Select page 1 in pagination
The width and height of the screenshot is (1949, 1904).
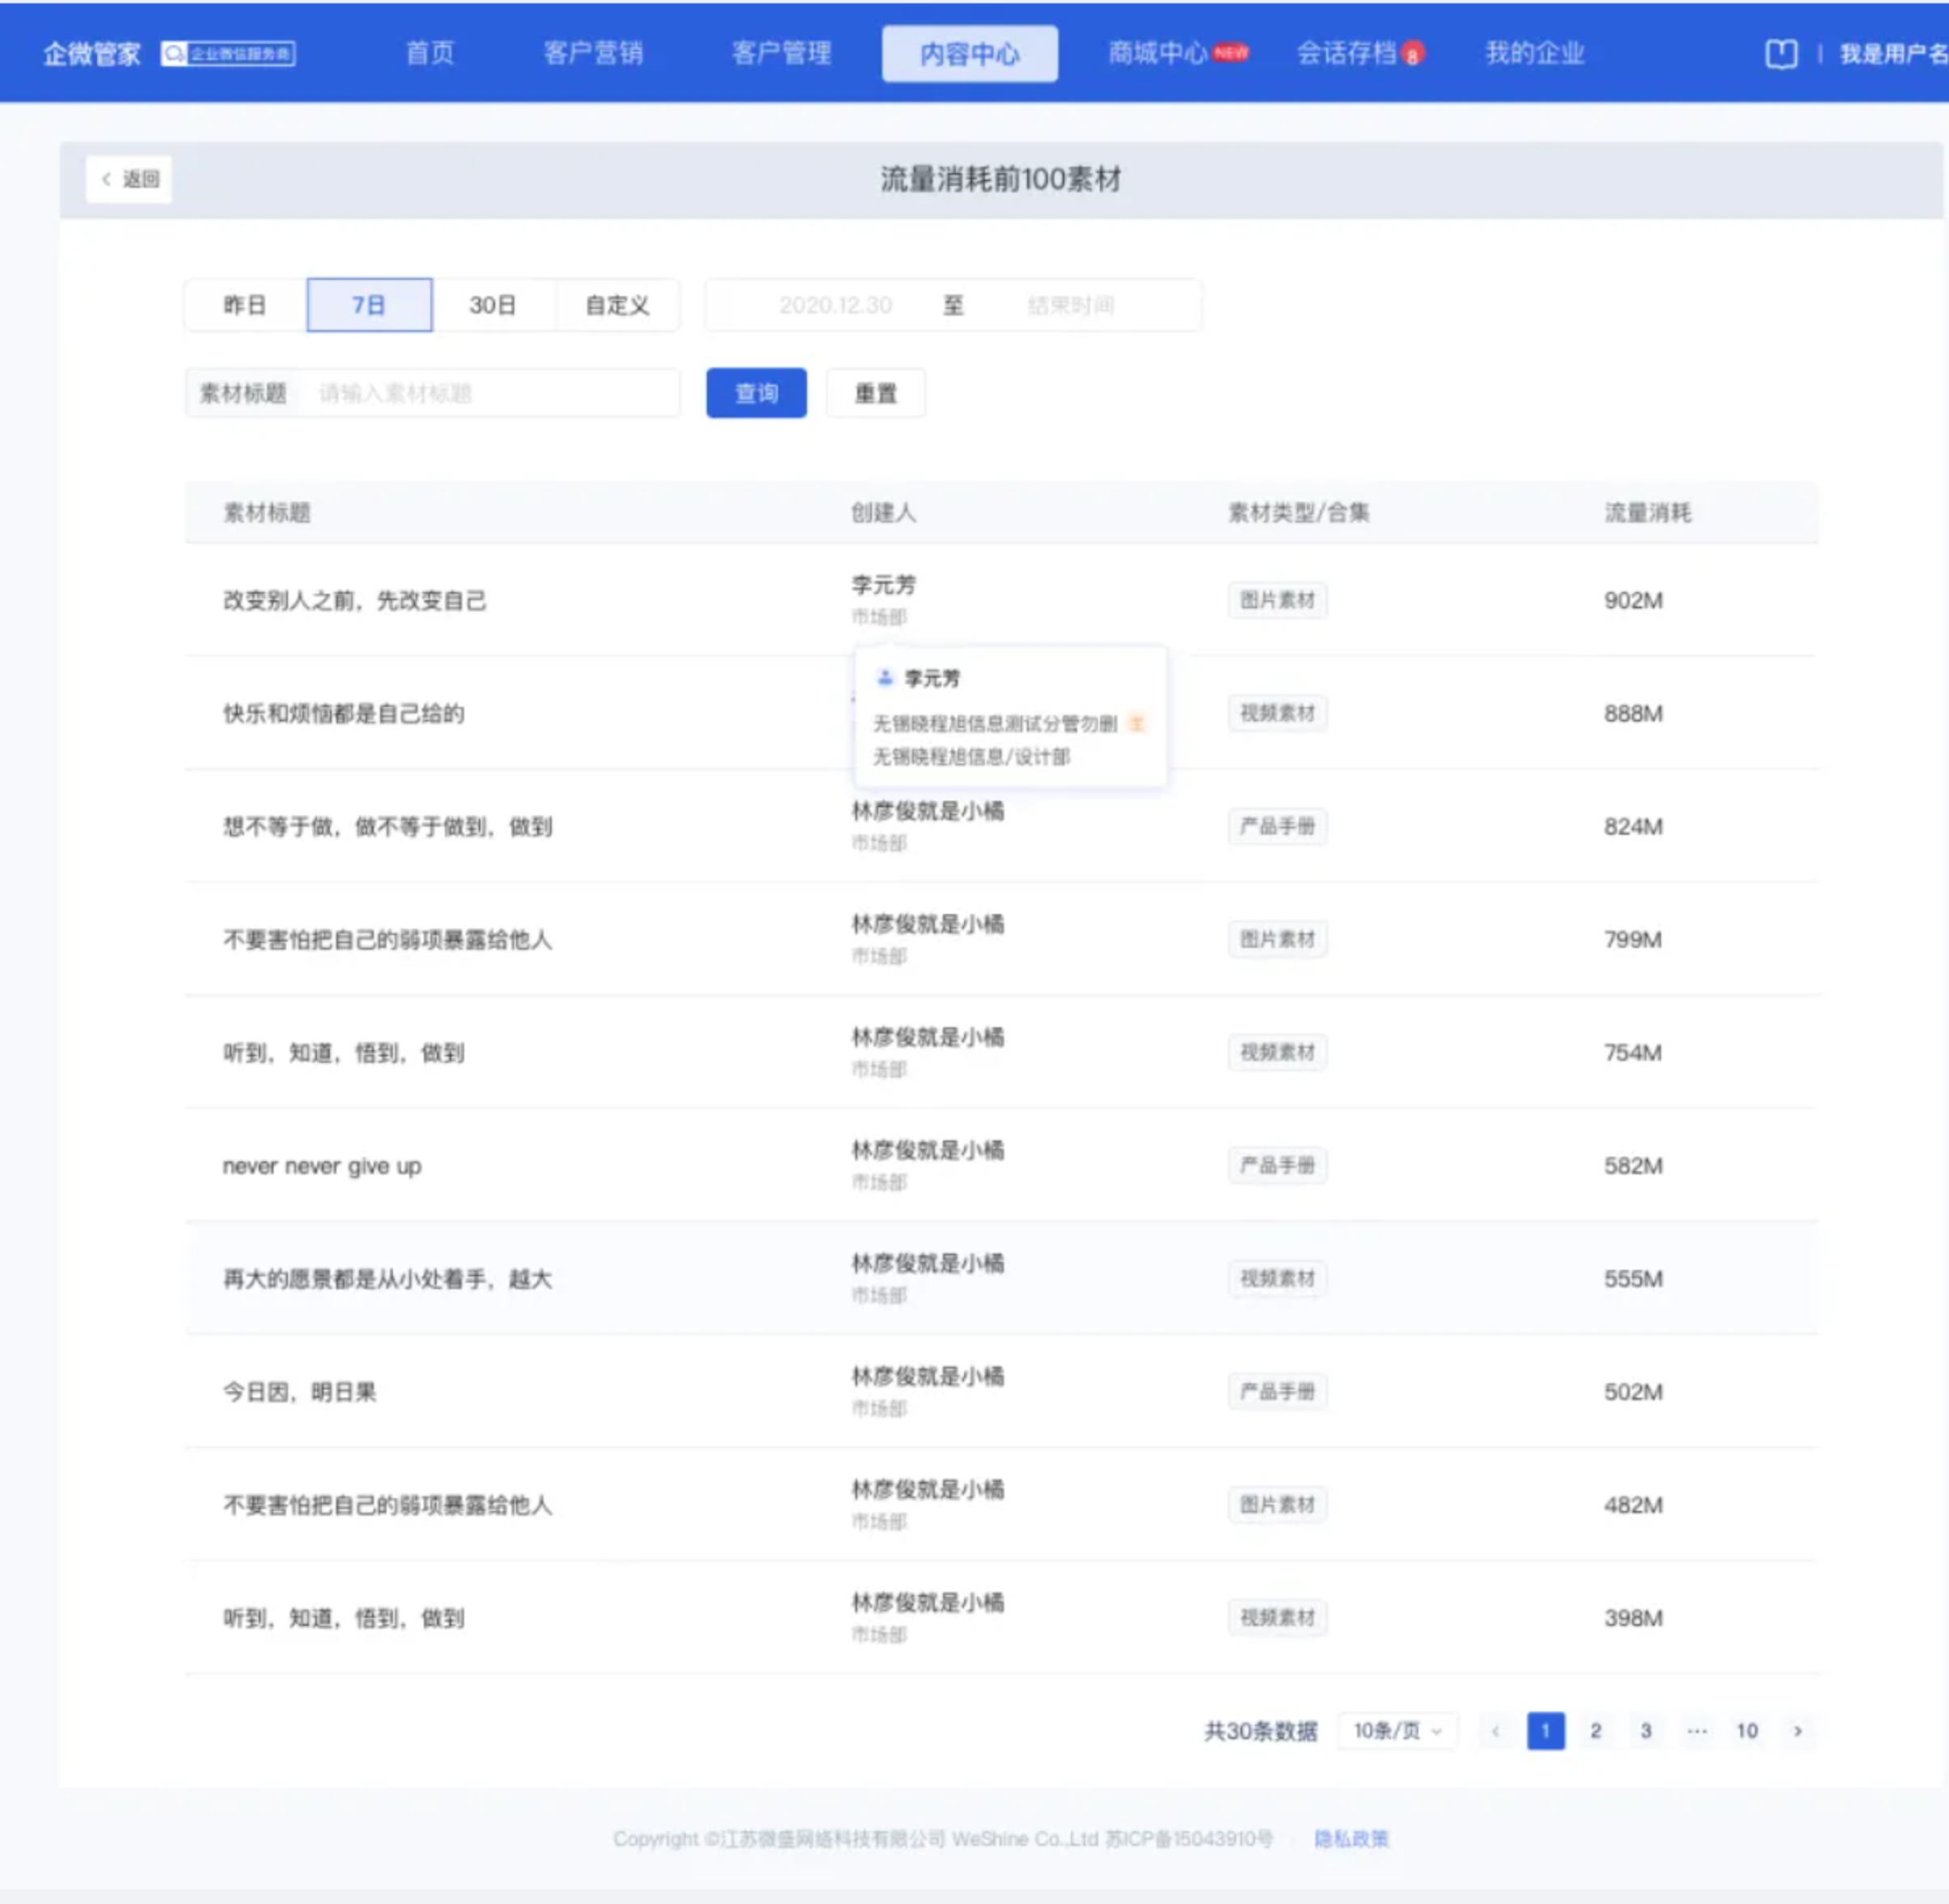pos(1545,1731)
